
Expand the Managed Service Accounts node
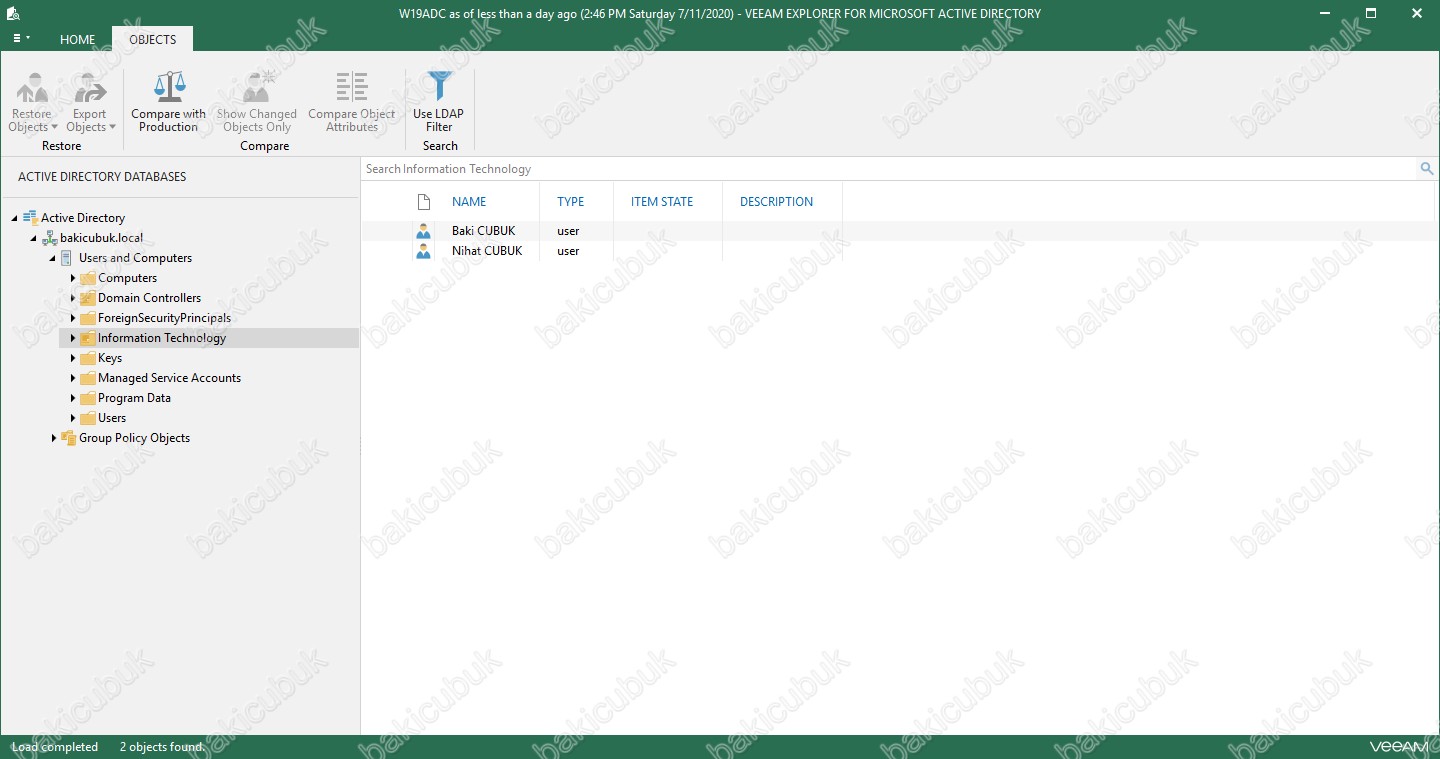point(73,378)
